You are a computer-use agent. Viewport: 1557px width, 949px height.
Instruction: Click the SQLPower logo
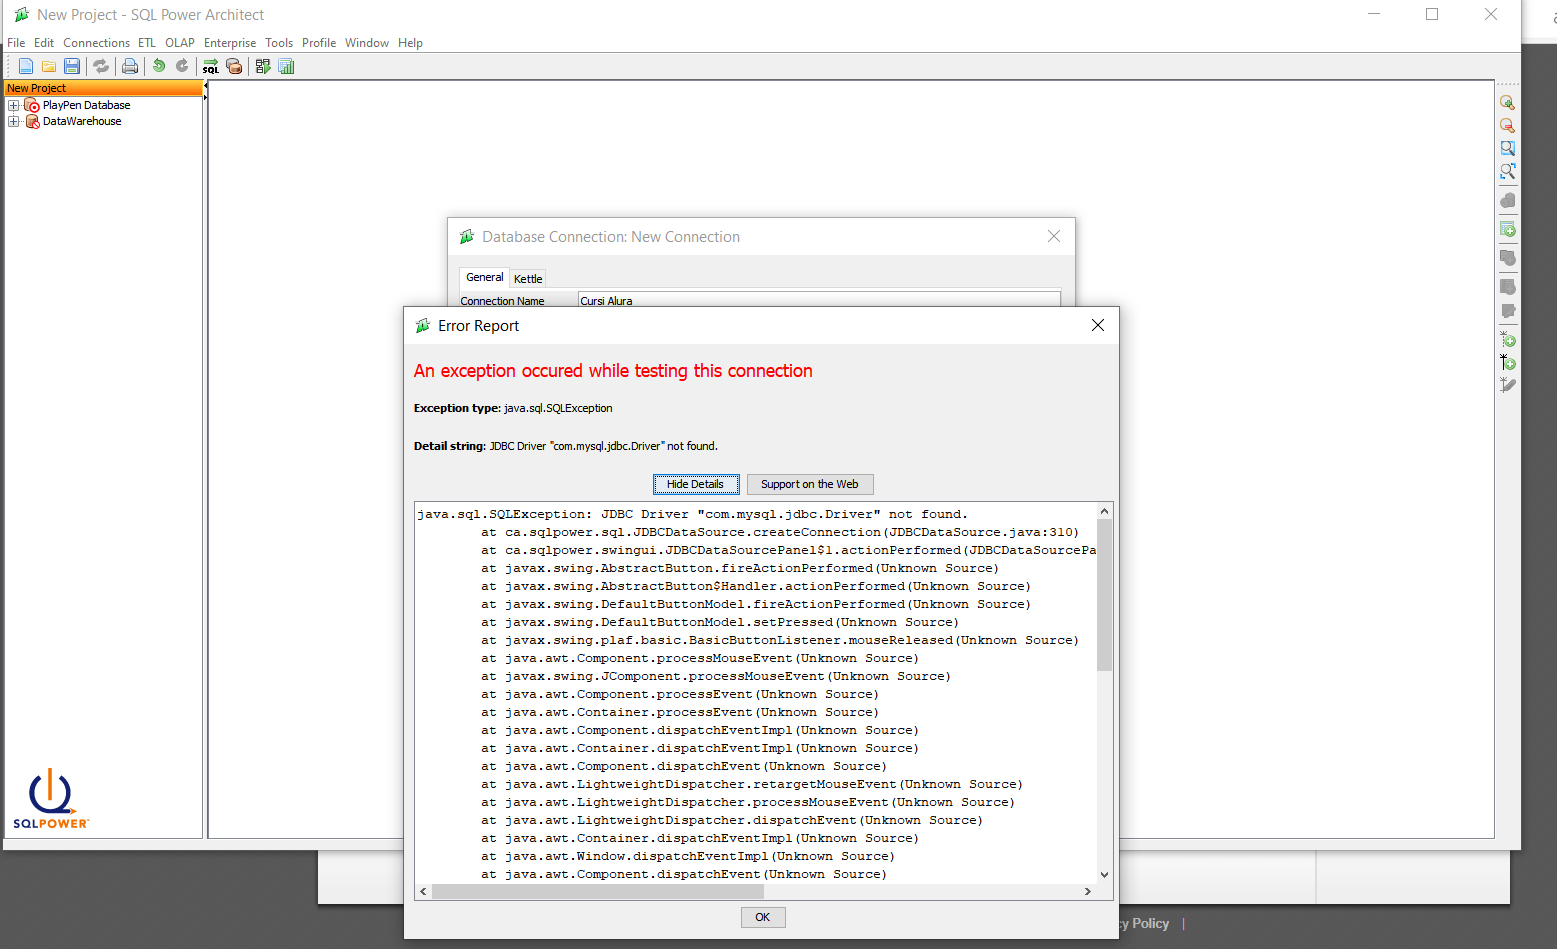(50, 798)
